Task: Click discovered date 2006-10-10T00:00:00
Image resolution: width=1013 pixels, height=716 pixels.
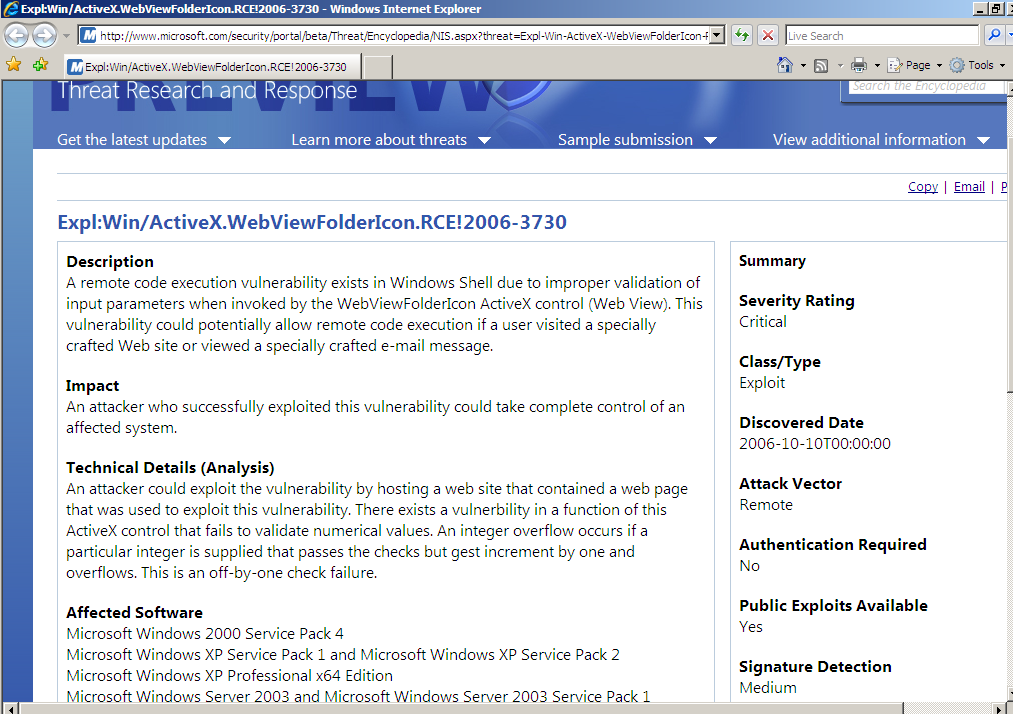Action: click(815, 444)
